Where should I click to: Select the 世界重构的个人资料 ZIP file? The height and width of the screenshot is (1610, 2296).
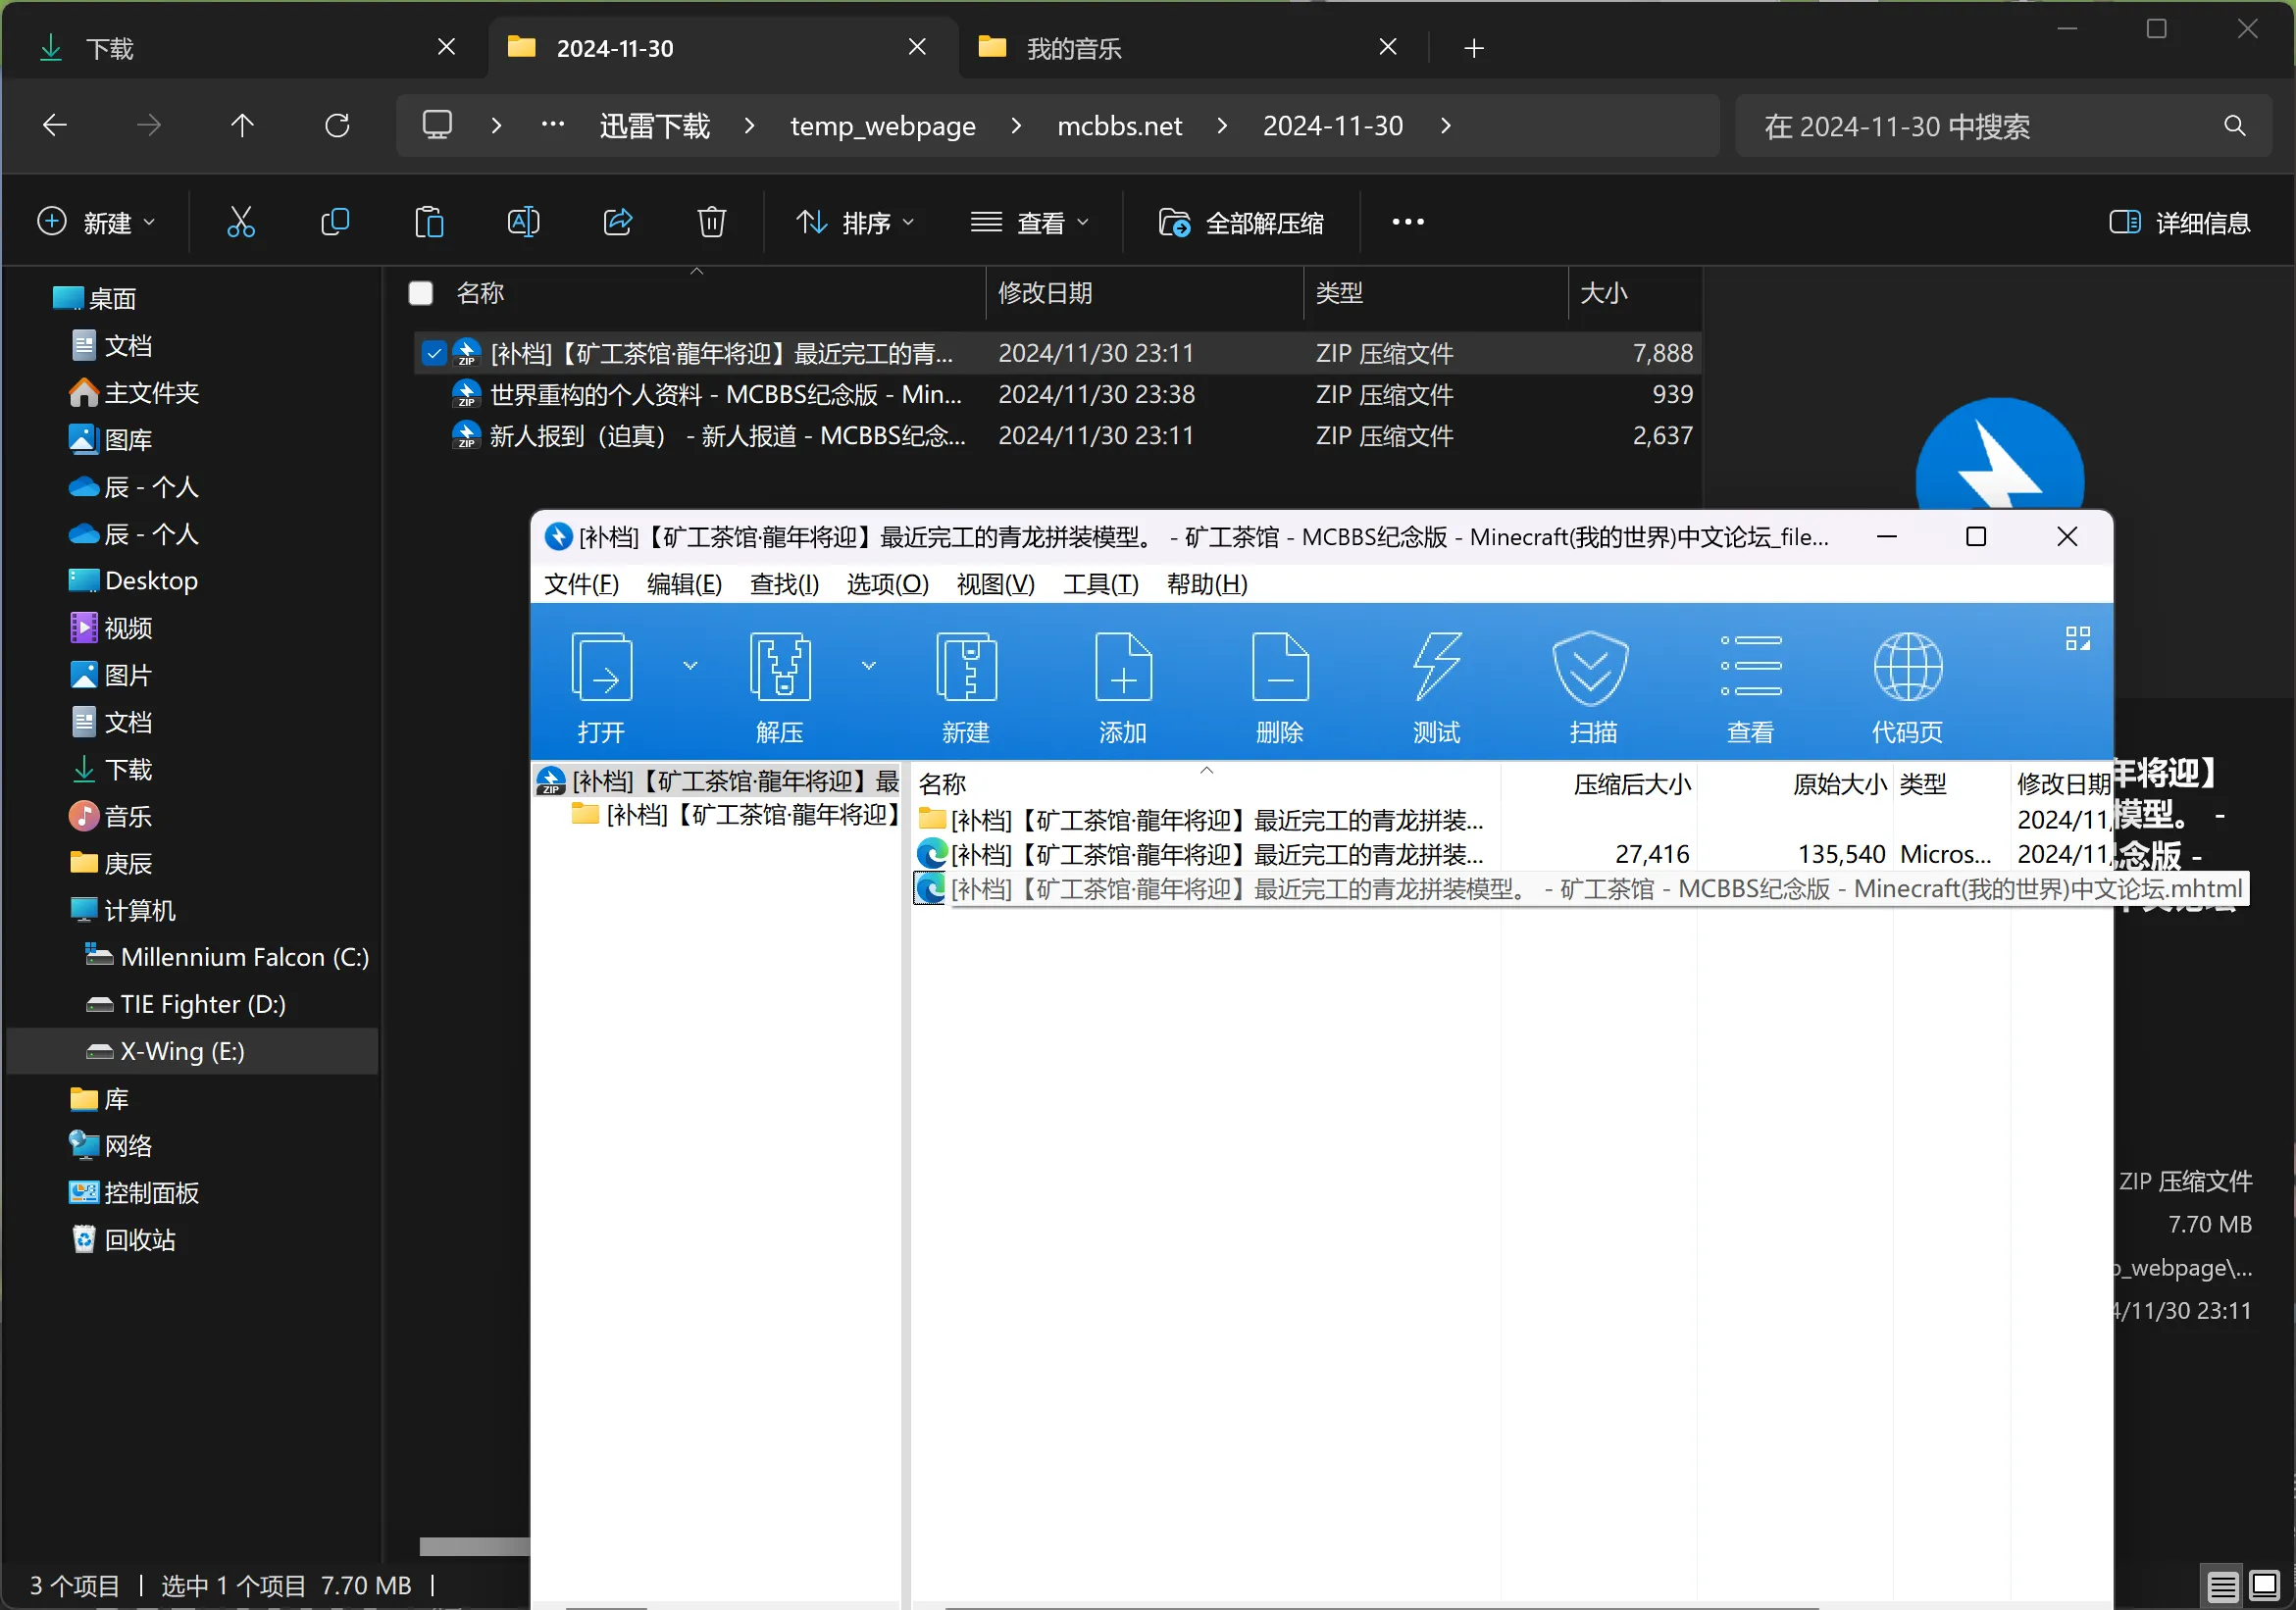[1056, 394]
